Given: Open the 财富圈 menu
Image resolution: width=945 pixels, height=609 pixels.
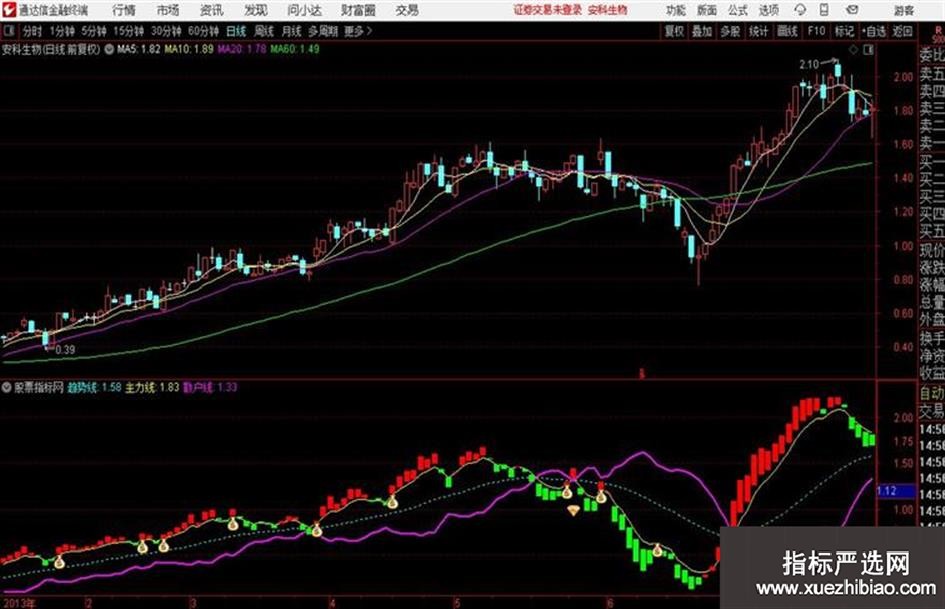Looking at the screenshot, I should pos(358,10).
